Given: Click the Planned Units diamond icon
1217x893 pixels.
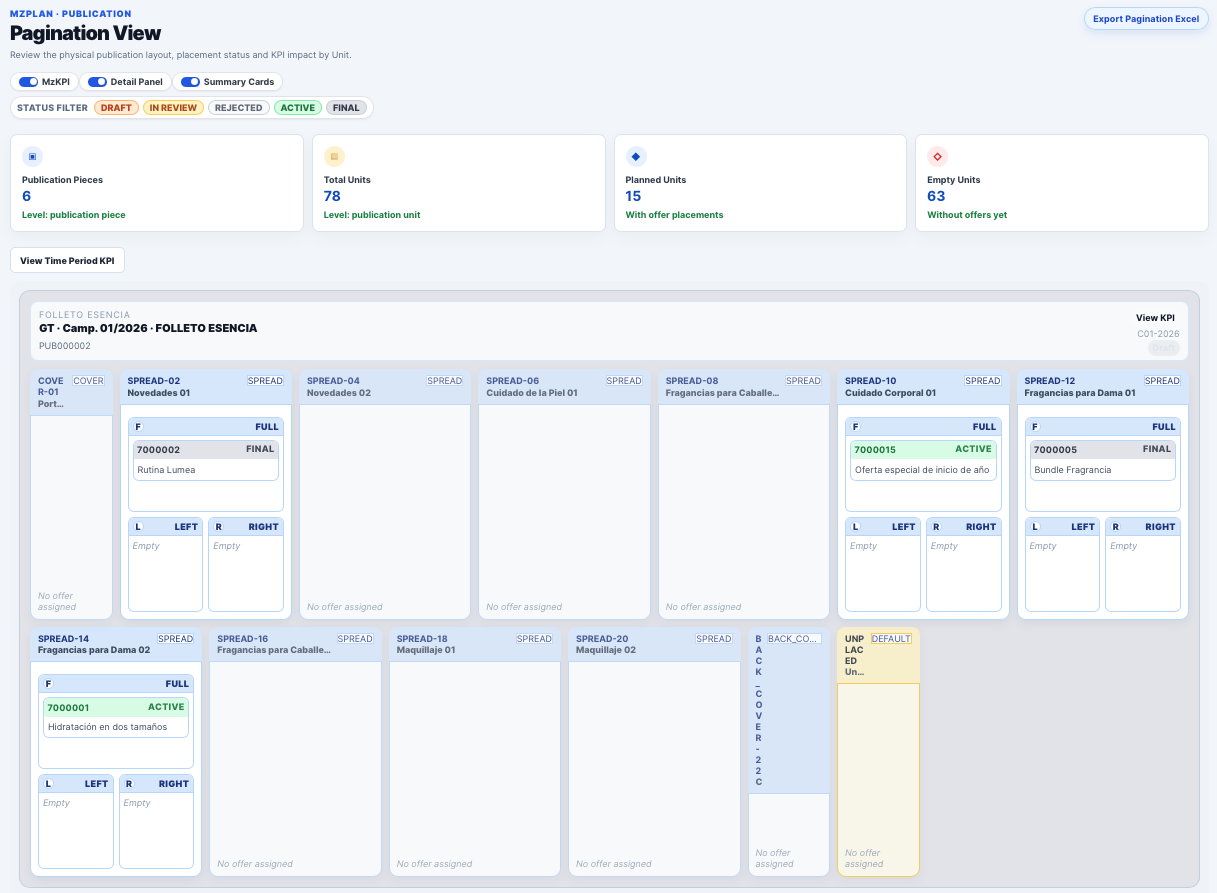Looking at the screenshot, I should (x=637, y=156).
